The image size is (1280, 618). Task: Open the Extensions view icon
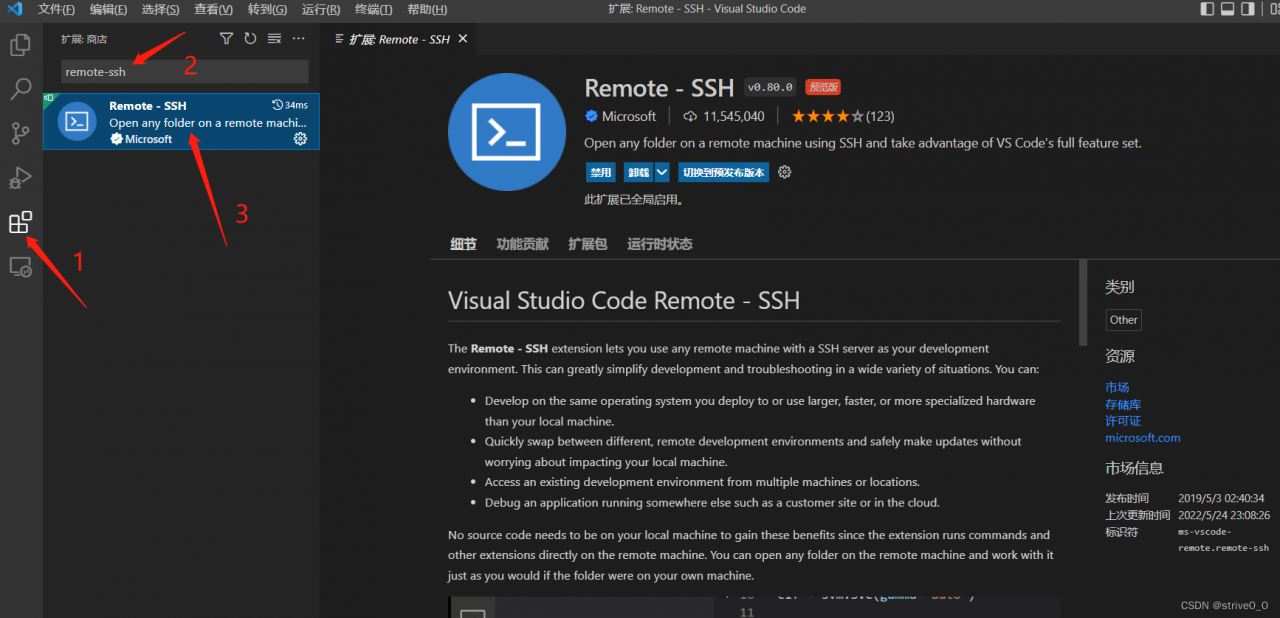20,222
